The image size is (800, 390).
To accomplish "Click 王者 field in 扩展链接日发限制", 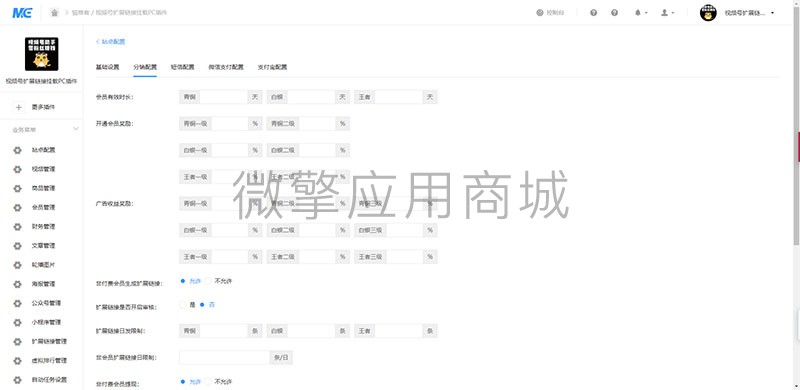I will pyautogui.click(x=398, y=331).
